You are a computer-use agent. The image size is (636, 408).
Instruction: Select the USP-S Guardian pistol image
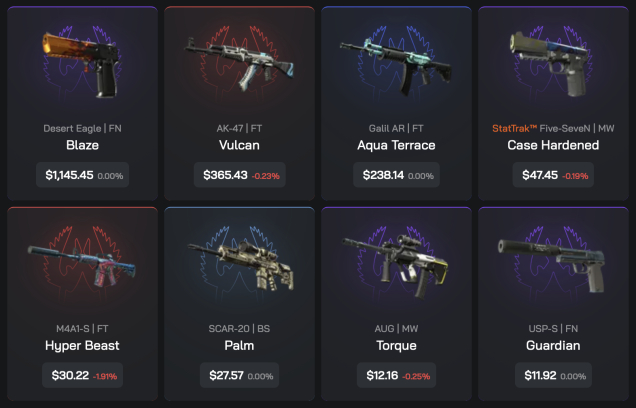tap(552, 265)
